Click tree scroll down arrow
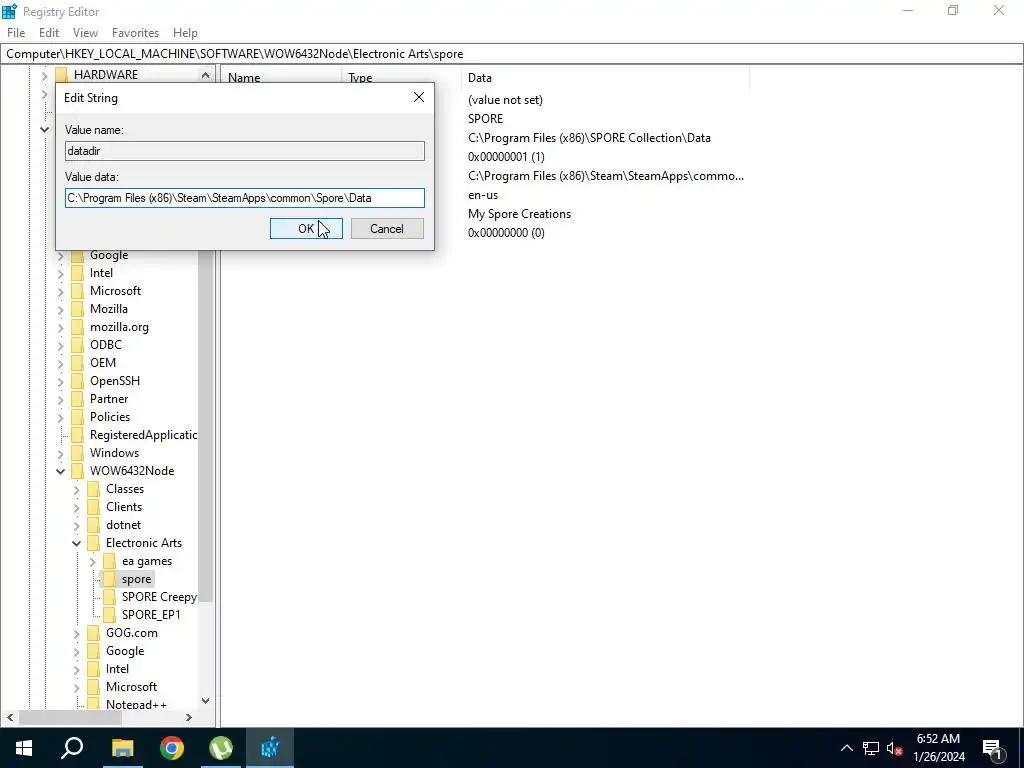 click(x=205, y=701)
